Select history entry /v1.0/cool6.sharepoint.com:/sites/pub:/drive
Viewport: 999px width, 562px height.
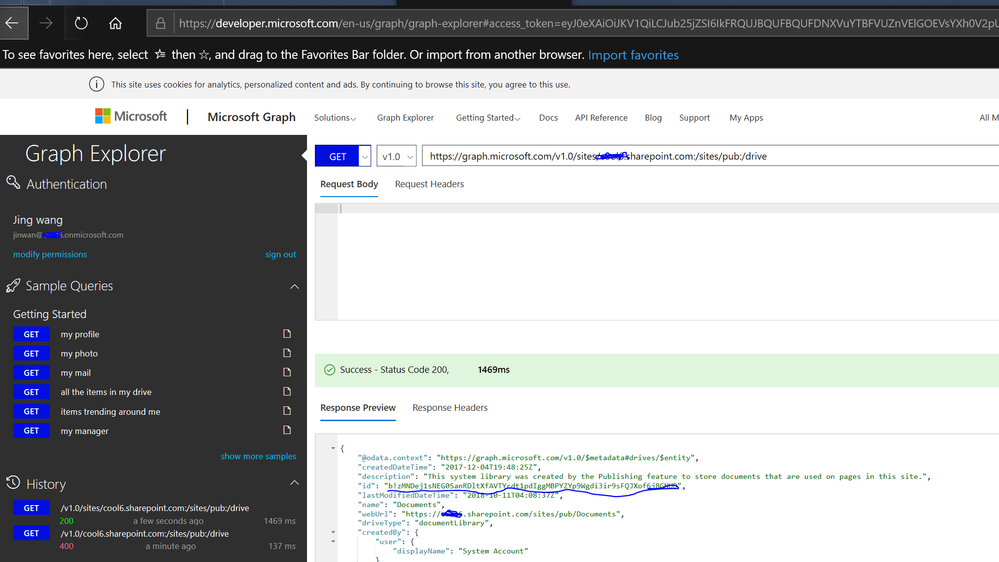145,533
